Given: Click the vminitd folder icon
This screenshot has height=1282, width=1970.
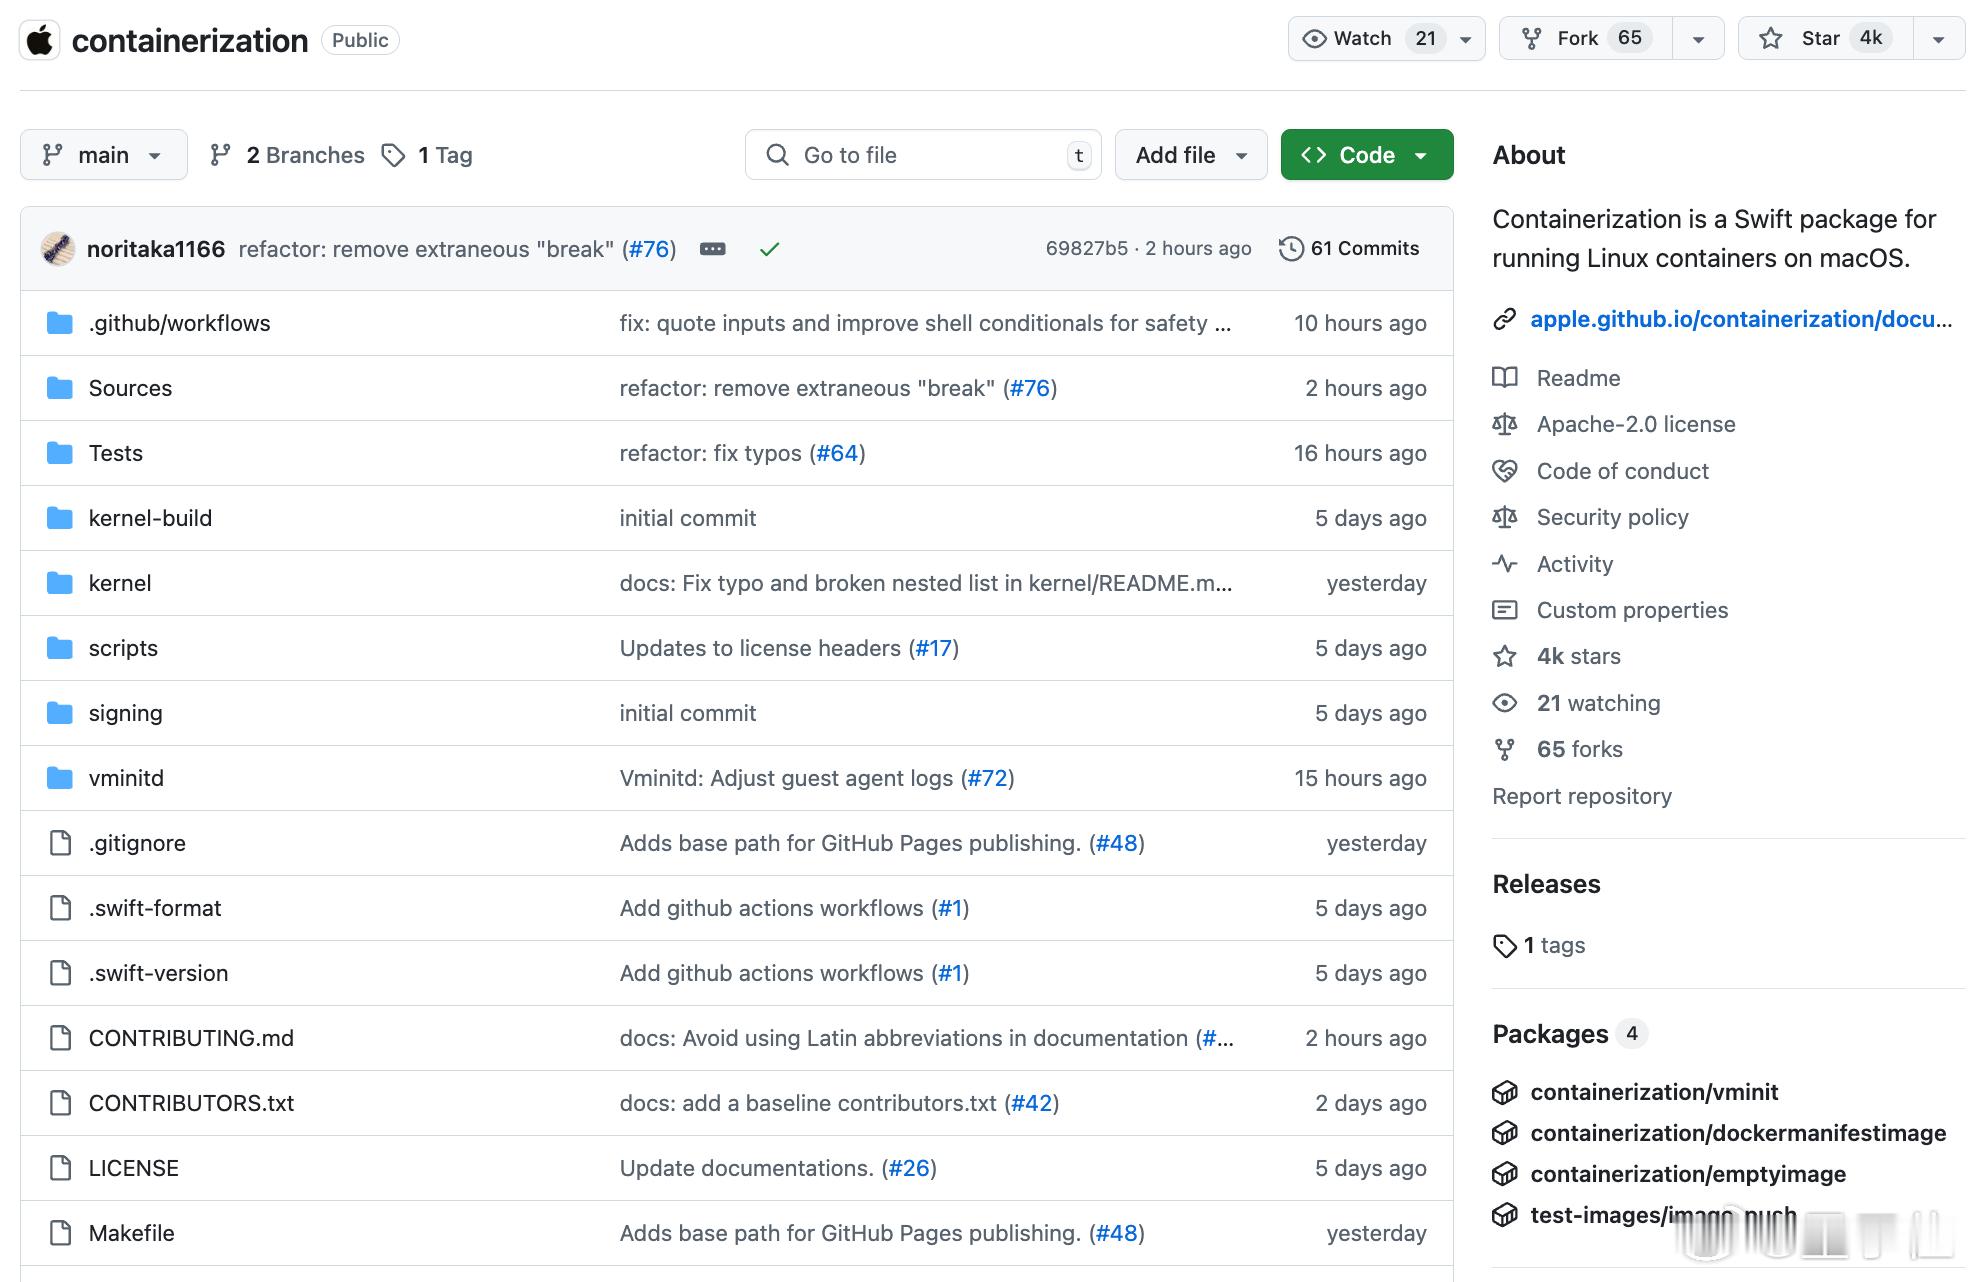Looking at the screenshot, I should click(x=60, y=778).
